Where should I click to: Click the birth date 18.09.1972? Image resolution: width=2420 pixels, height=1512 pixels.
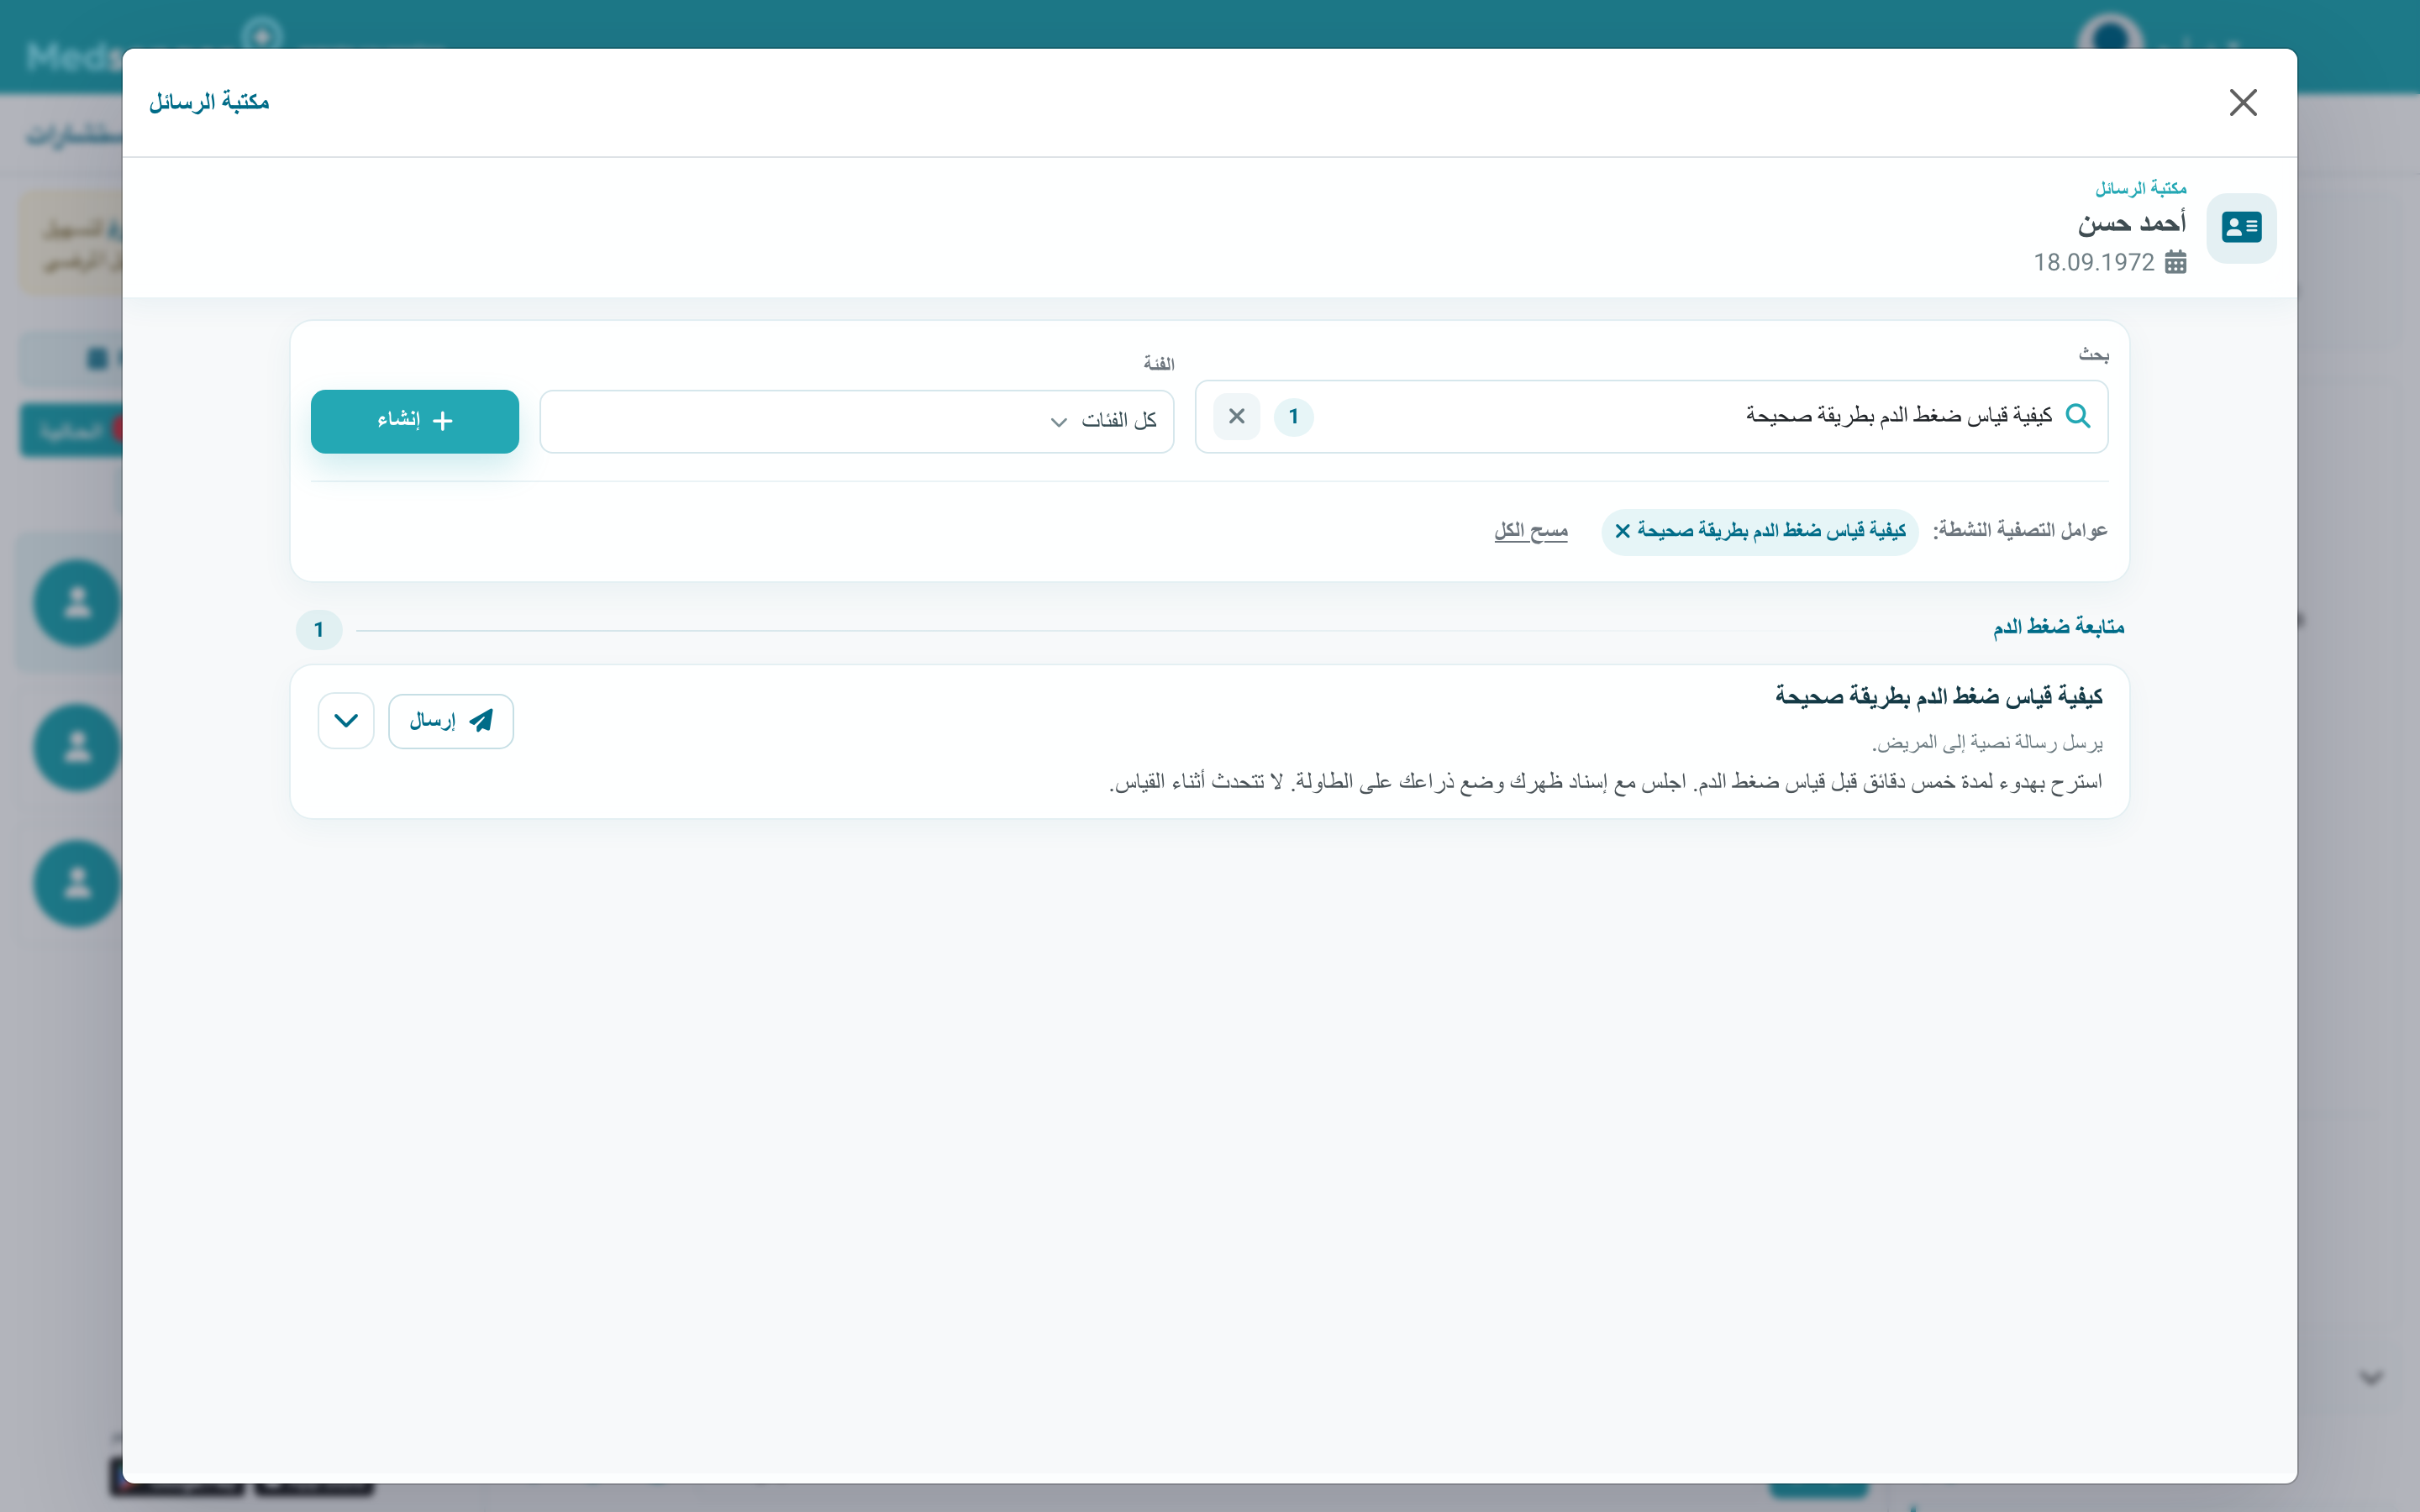[2093, 262]
